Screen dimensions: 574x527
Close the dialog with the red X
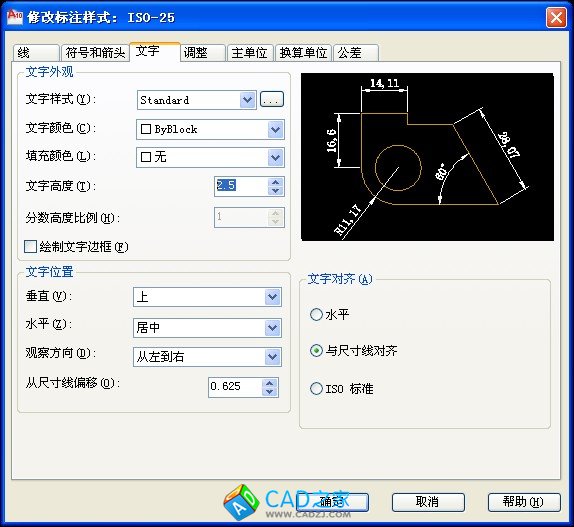(x=556, y=17)
